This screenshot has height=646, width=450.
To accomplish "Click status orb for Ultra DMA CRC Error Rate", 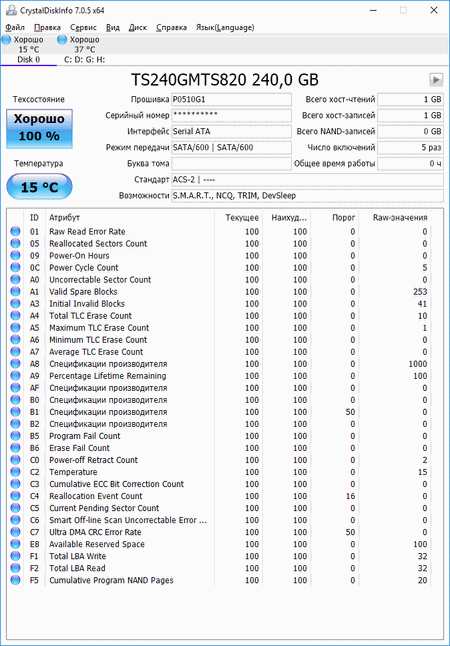I will point(15,532).
